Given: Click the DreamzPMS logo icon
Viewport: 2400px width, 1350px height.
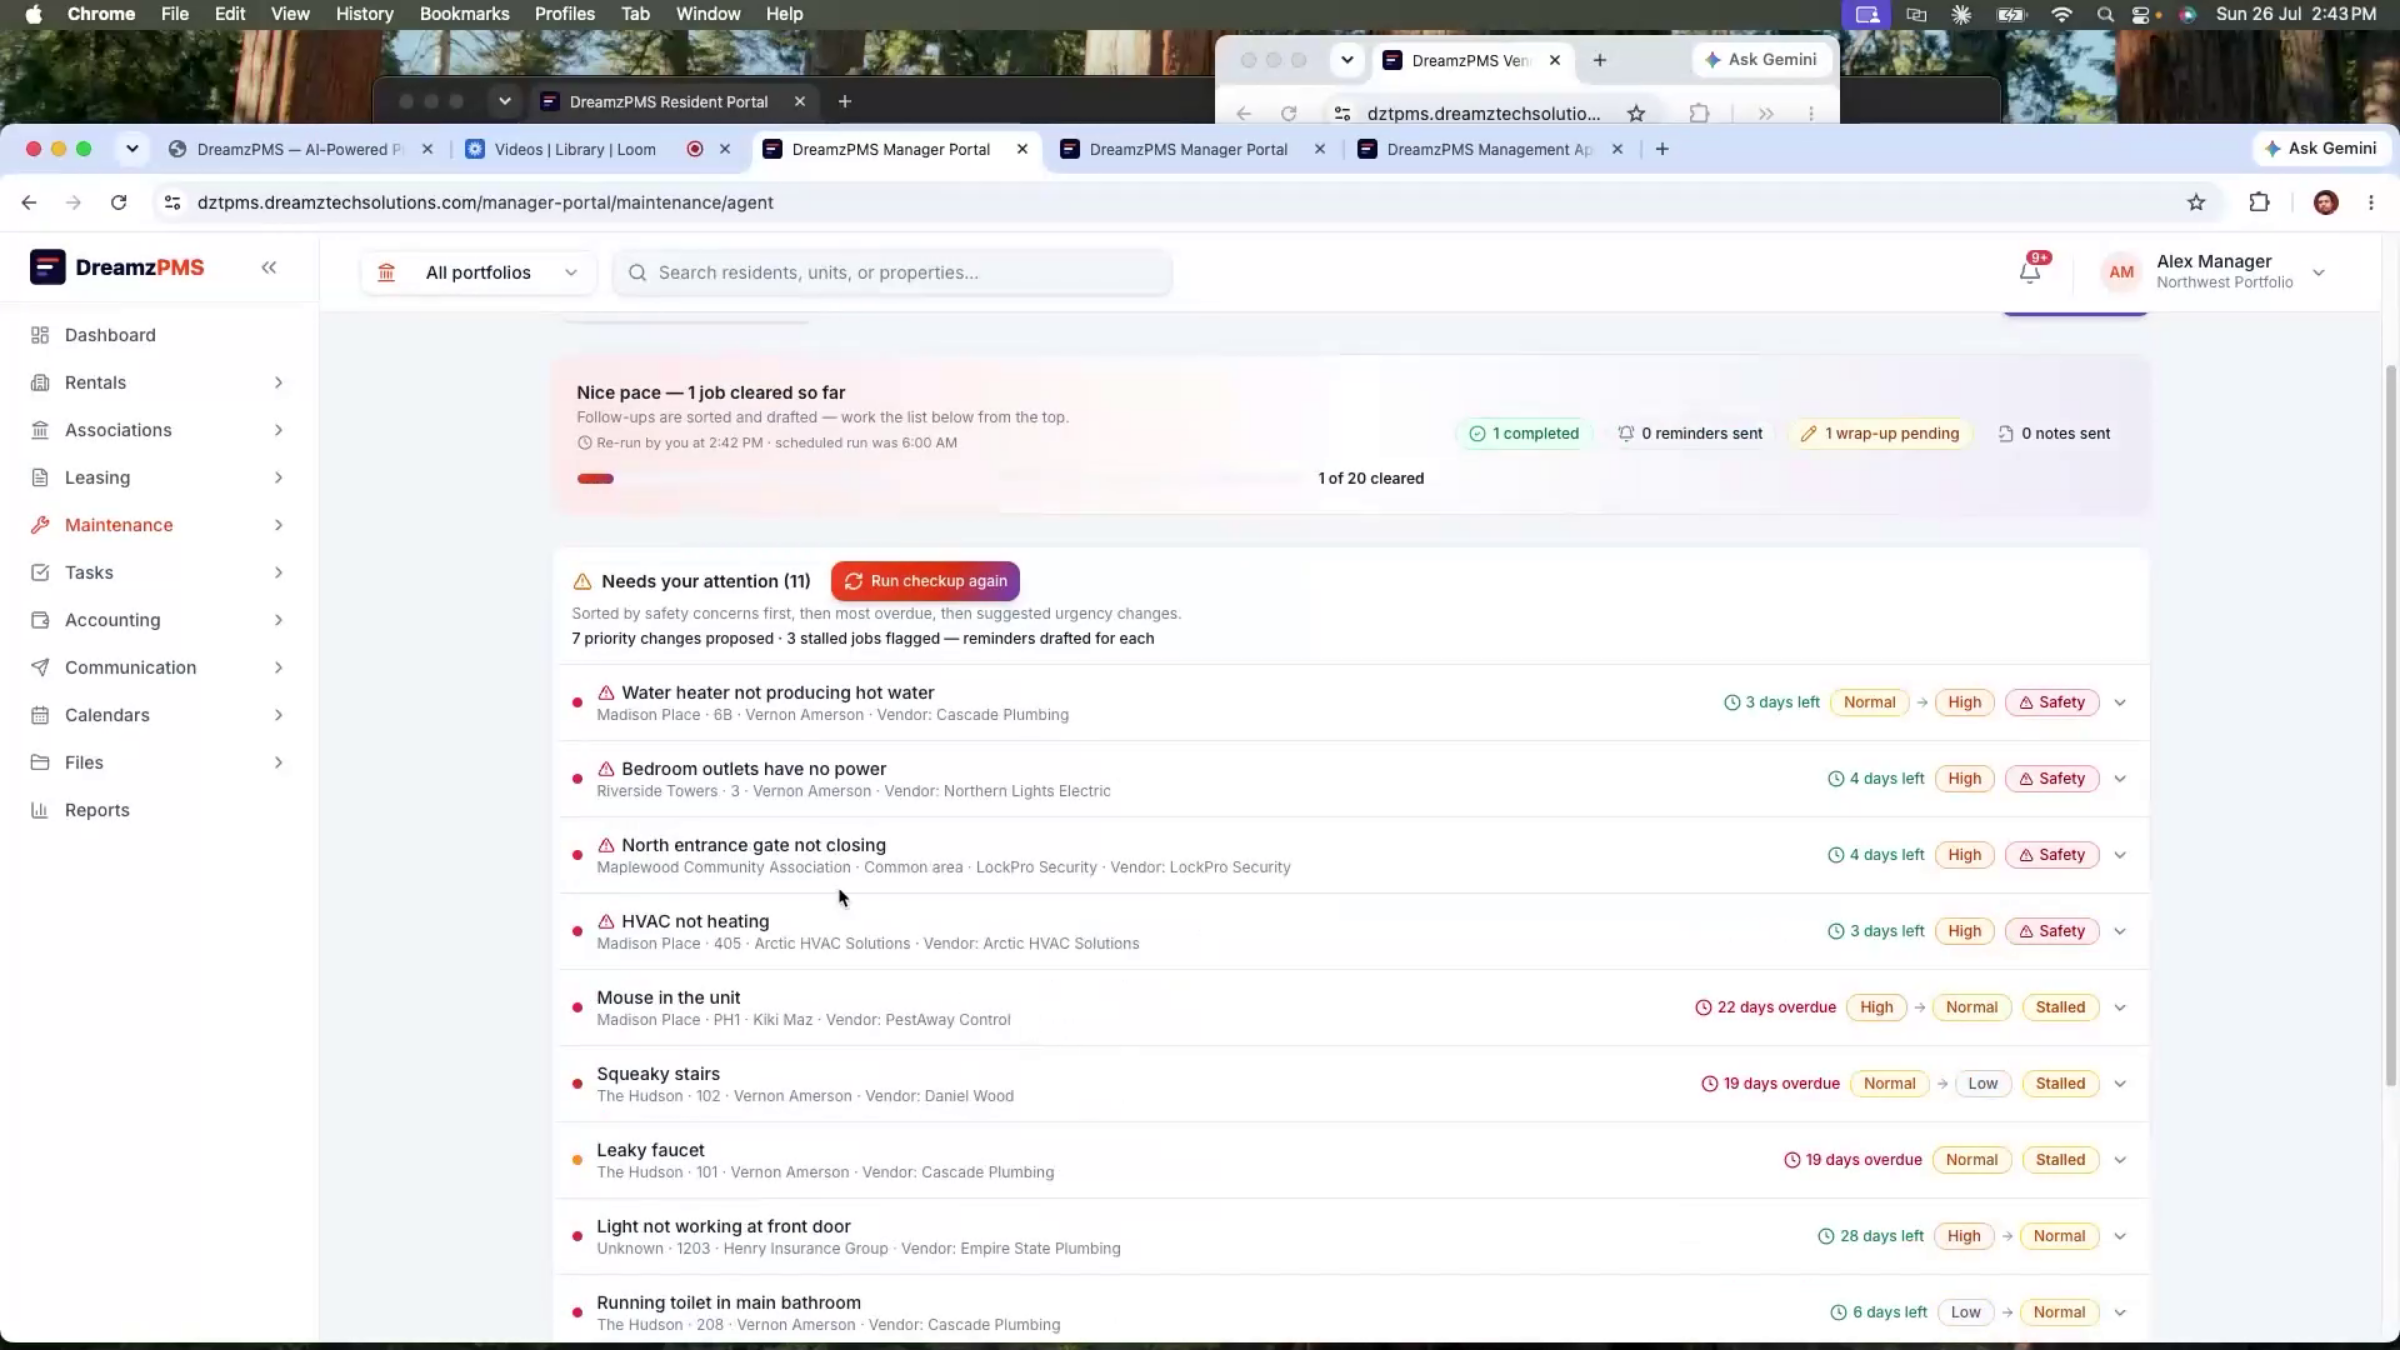Looking at the screenshot, I should coord(47,267).
